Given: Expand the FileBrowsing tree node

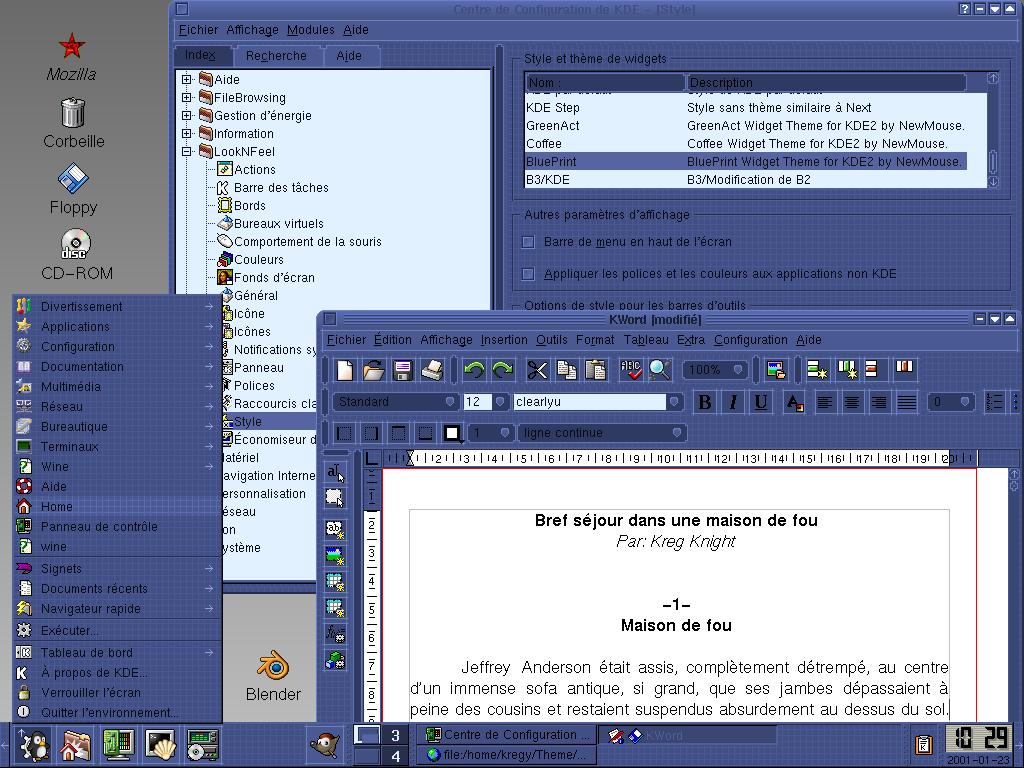Looking at the screenshot, I should (187, 97).
